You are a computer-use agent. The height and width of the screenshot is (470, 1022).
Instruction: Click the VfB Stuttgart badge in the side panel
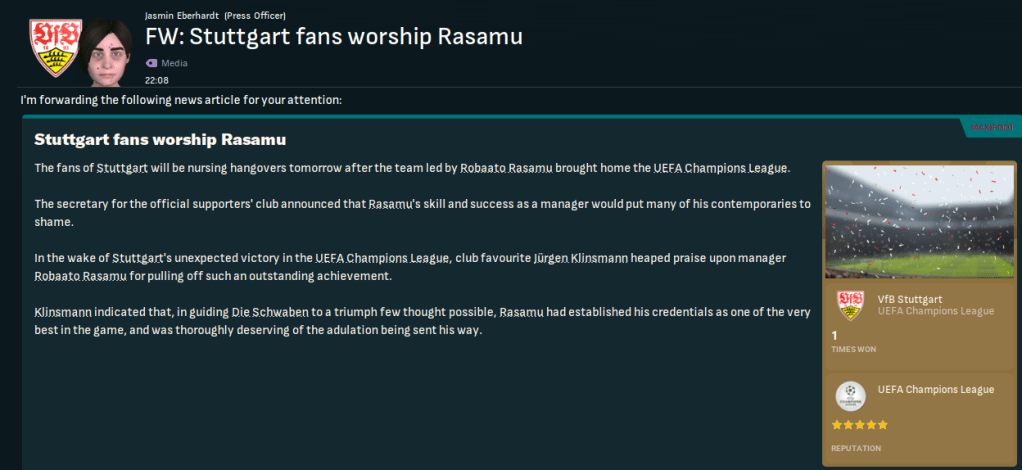point(850,304)
